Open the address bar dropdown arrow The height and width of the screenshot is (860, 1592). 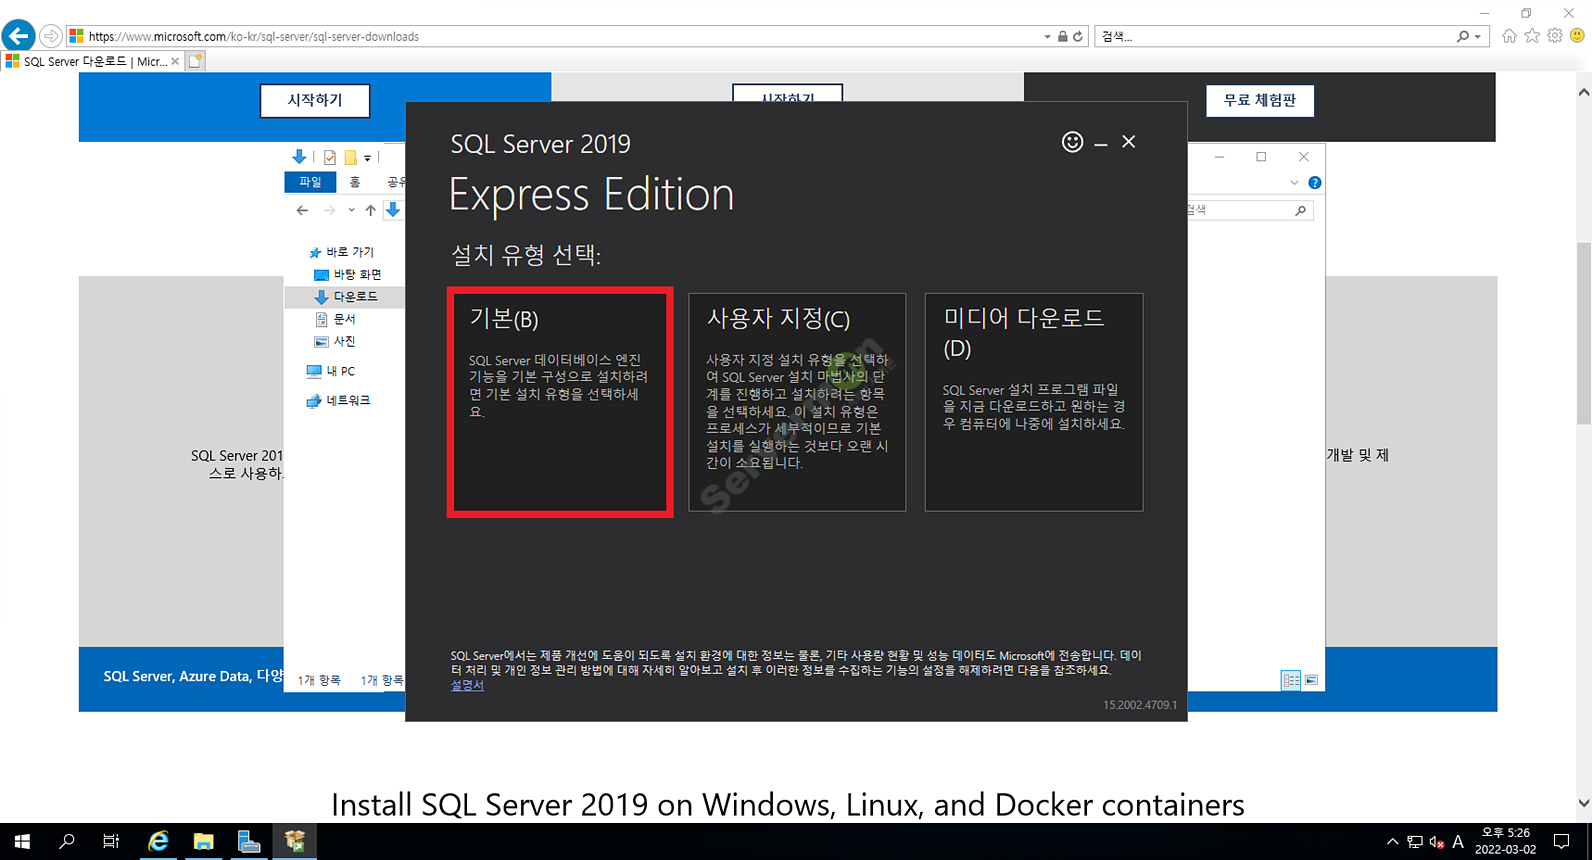point(1047,36)
